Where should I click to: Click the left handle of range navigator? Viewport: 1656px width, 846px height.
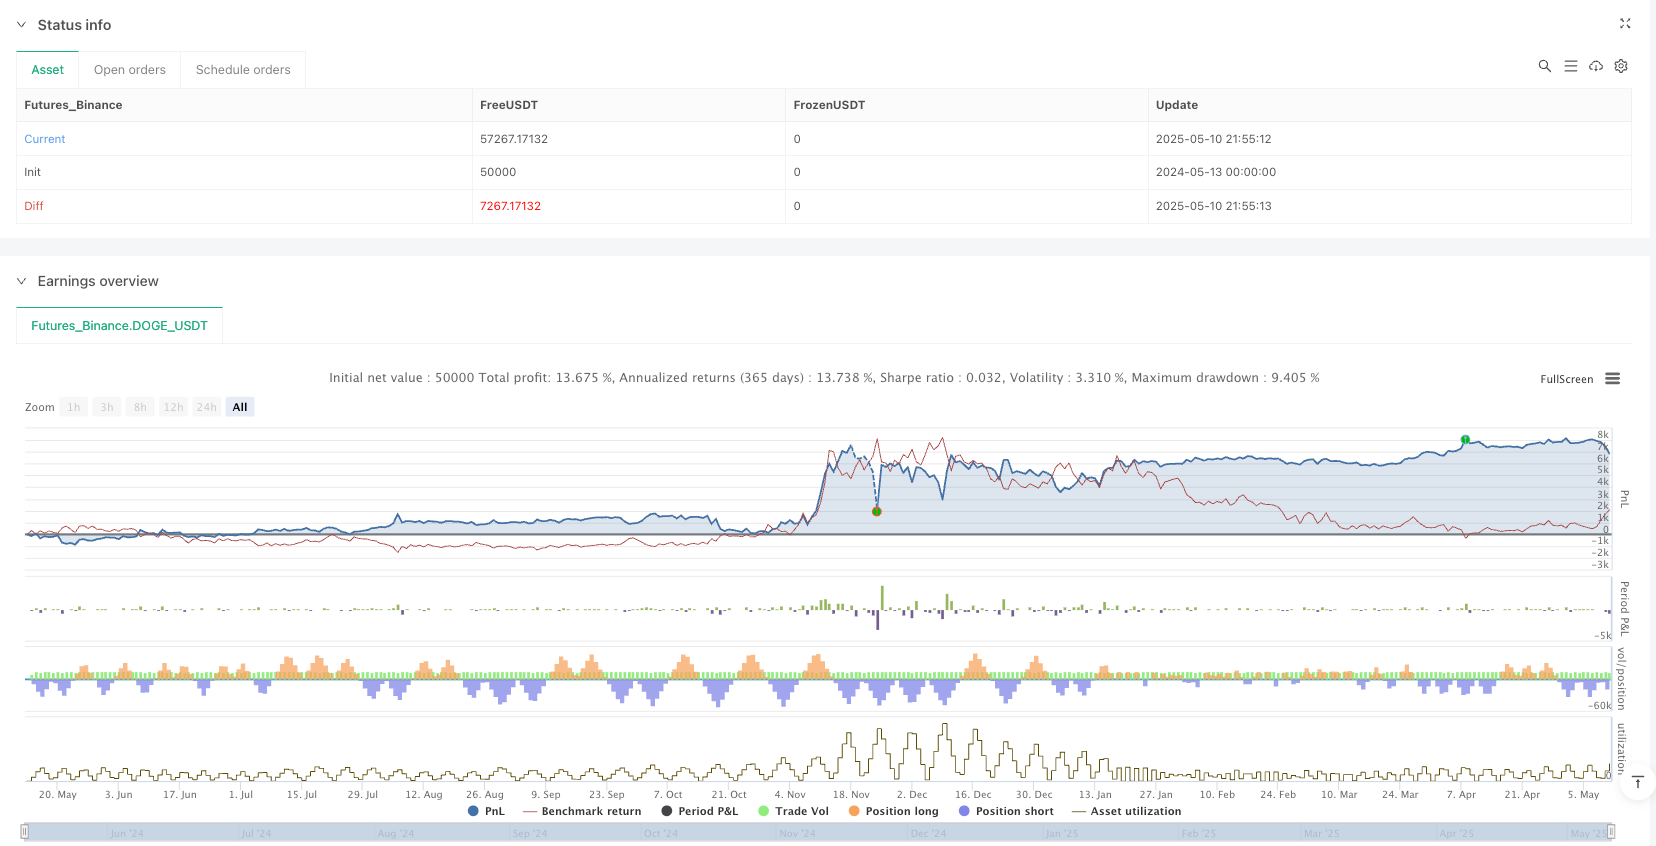(x=25, y=831)
